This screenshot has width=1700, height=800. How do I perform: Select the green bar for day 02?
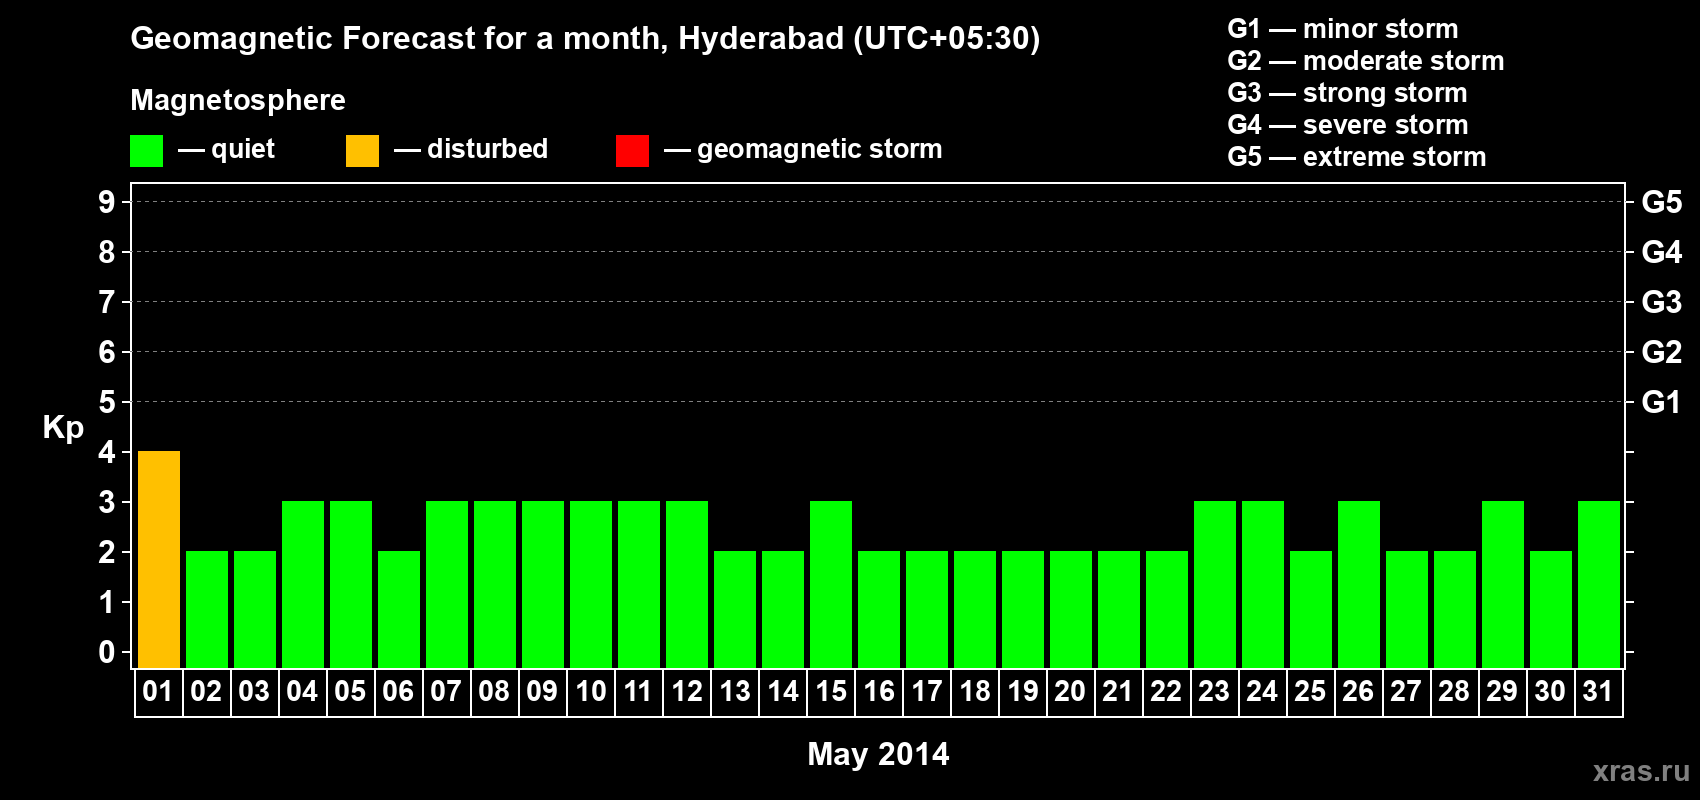(x=207, y=609)
